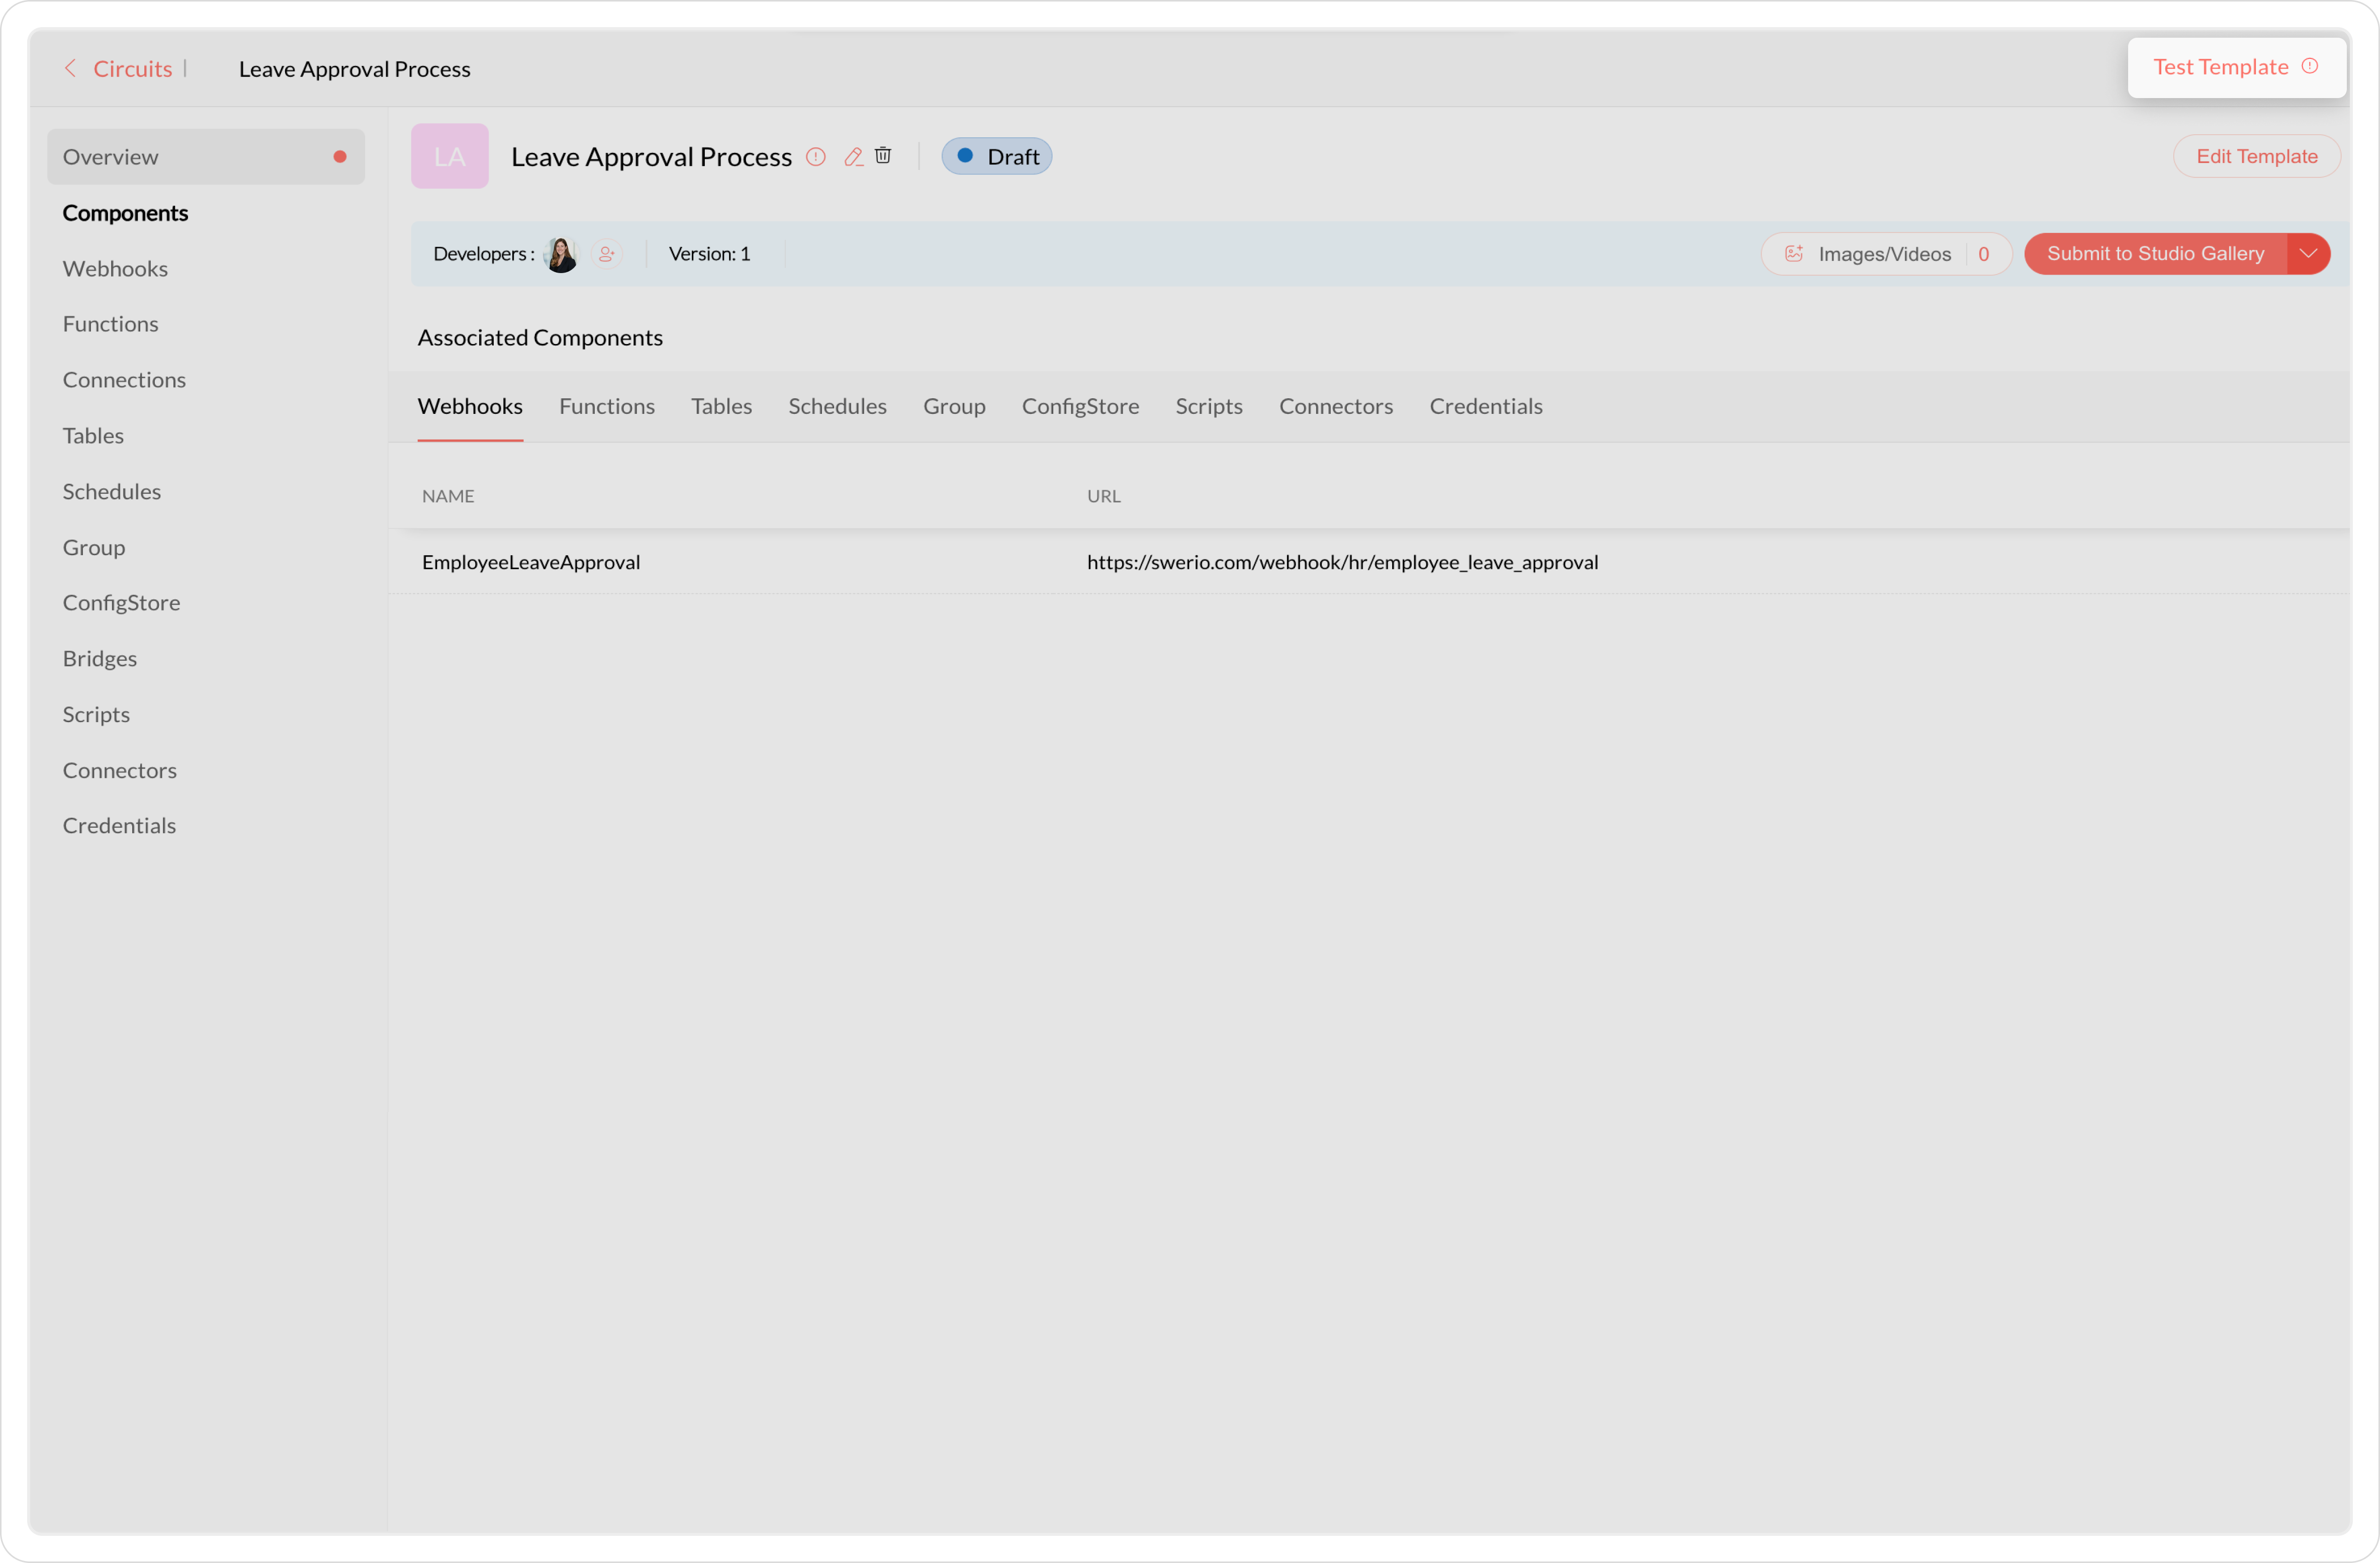
Task: Switch to the Connectors tab
Action: click(1336, 406)
